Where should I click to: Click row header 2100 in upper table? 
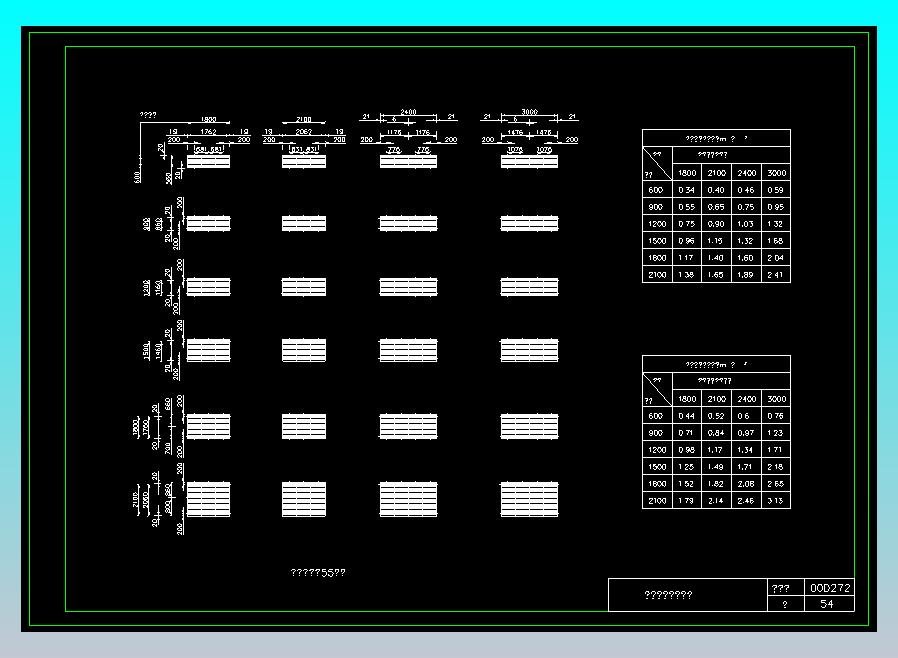(x=657, y=275)
